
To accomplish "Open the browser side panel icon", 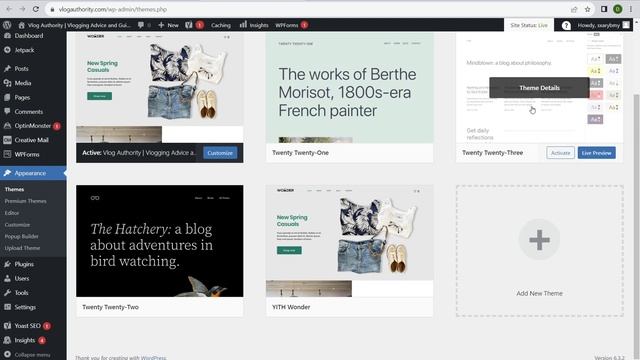I will [x=604, y=9].
